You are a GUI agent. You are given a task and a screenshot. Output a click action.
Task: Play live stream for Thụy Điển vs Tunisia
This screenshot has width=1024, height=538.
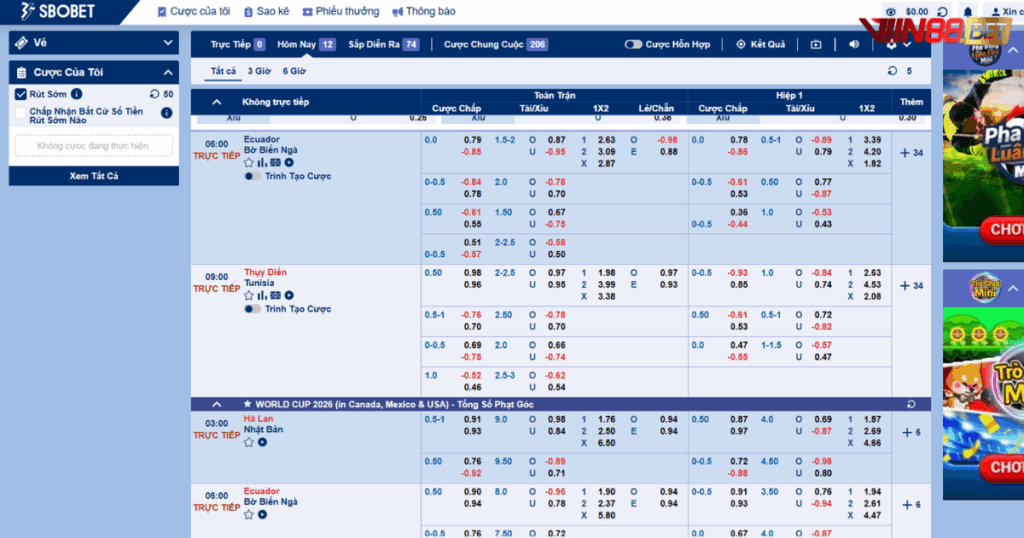coord(289,295)
